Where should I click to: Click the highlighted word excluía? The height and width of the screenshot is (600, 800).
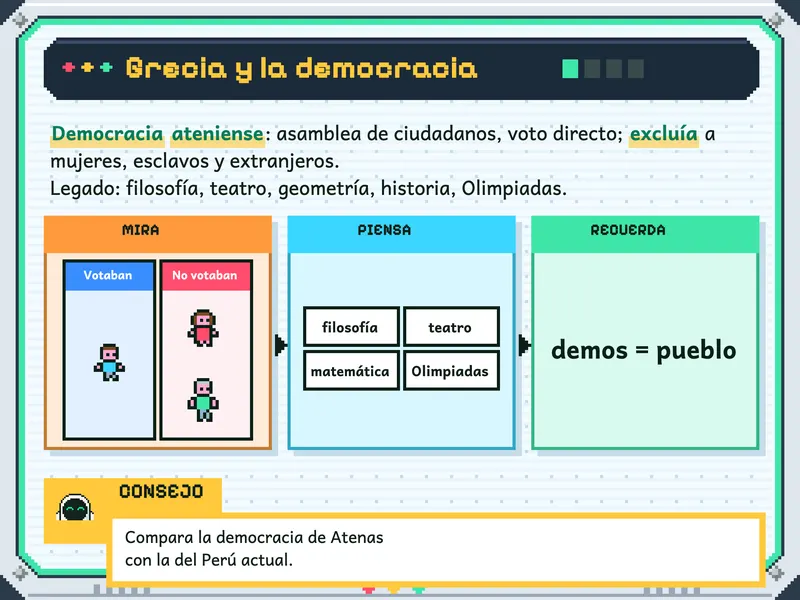(664, 134)
